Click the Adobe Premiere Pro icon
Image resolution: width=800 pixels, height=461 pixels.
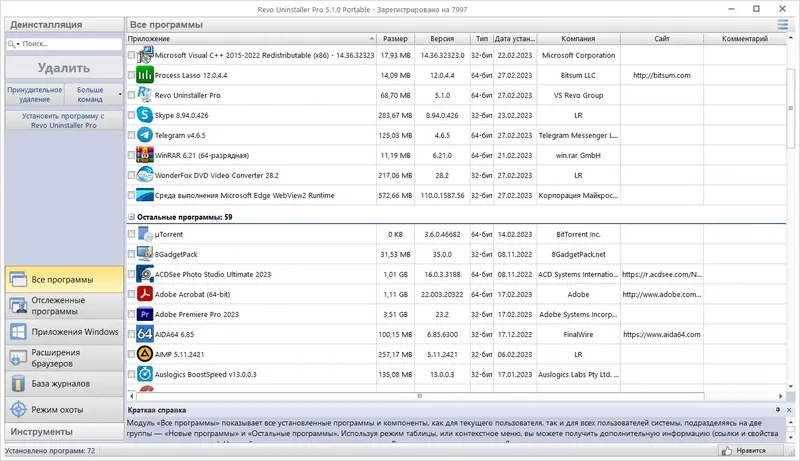[145, 314]
